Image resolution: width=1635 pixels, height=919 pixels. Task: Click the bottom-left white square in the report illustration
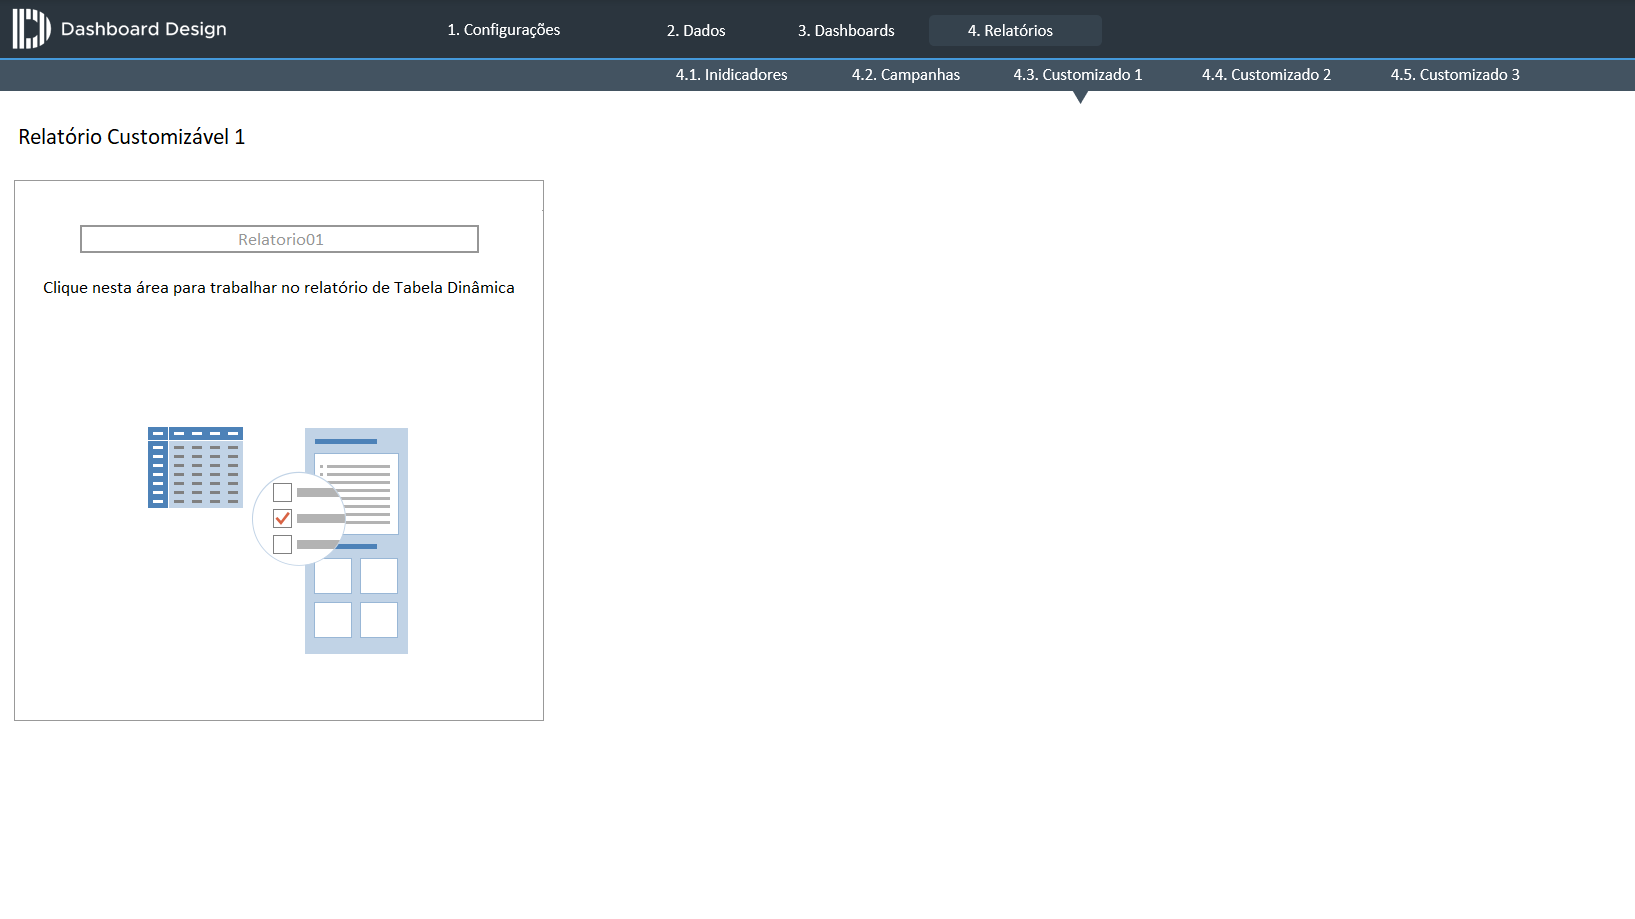[333, 620]
